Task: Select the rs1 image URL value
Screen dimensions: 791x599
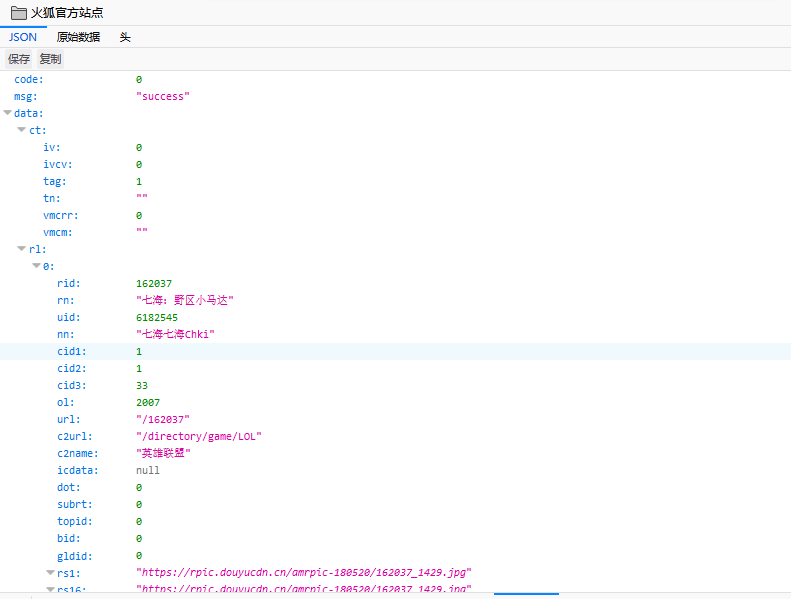Action: [304, 572]
